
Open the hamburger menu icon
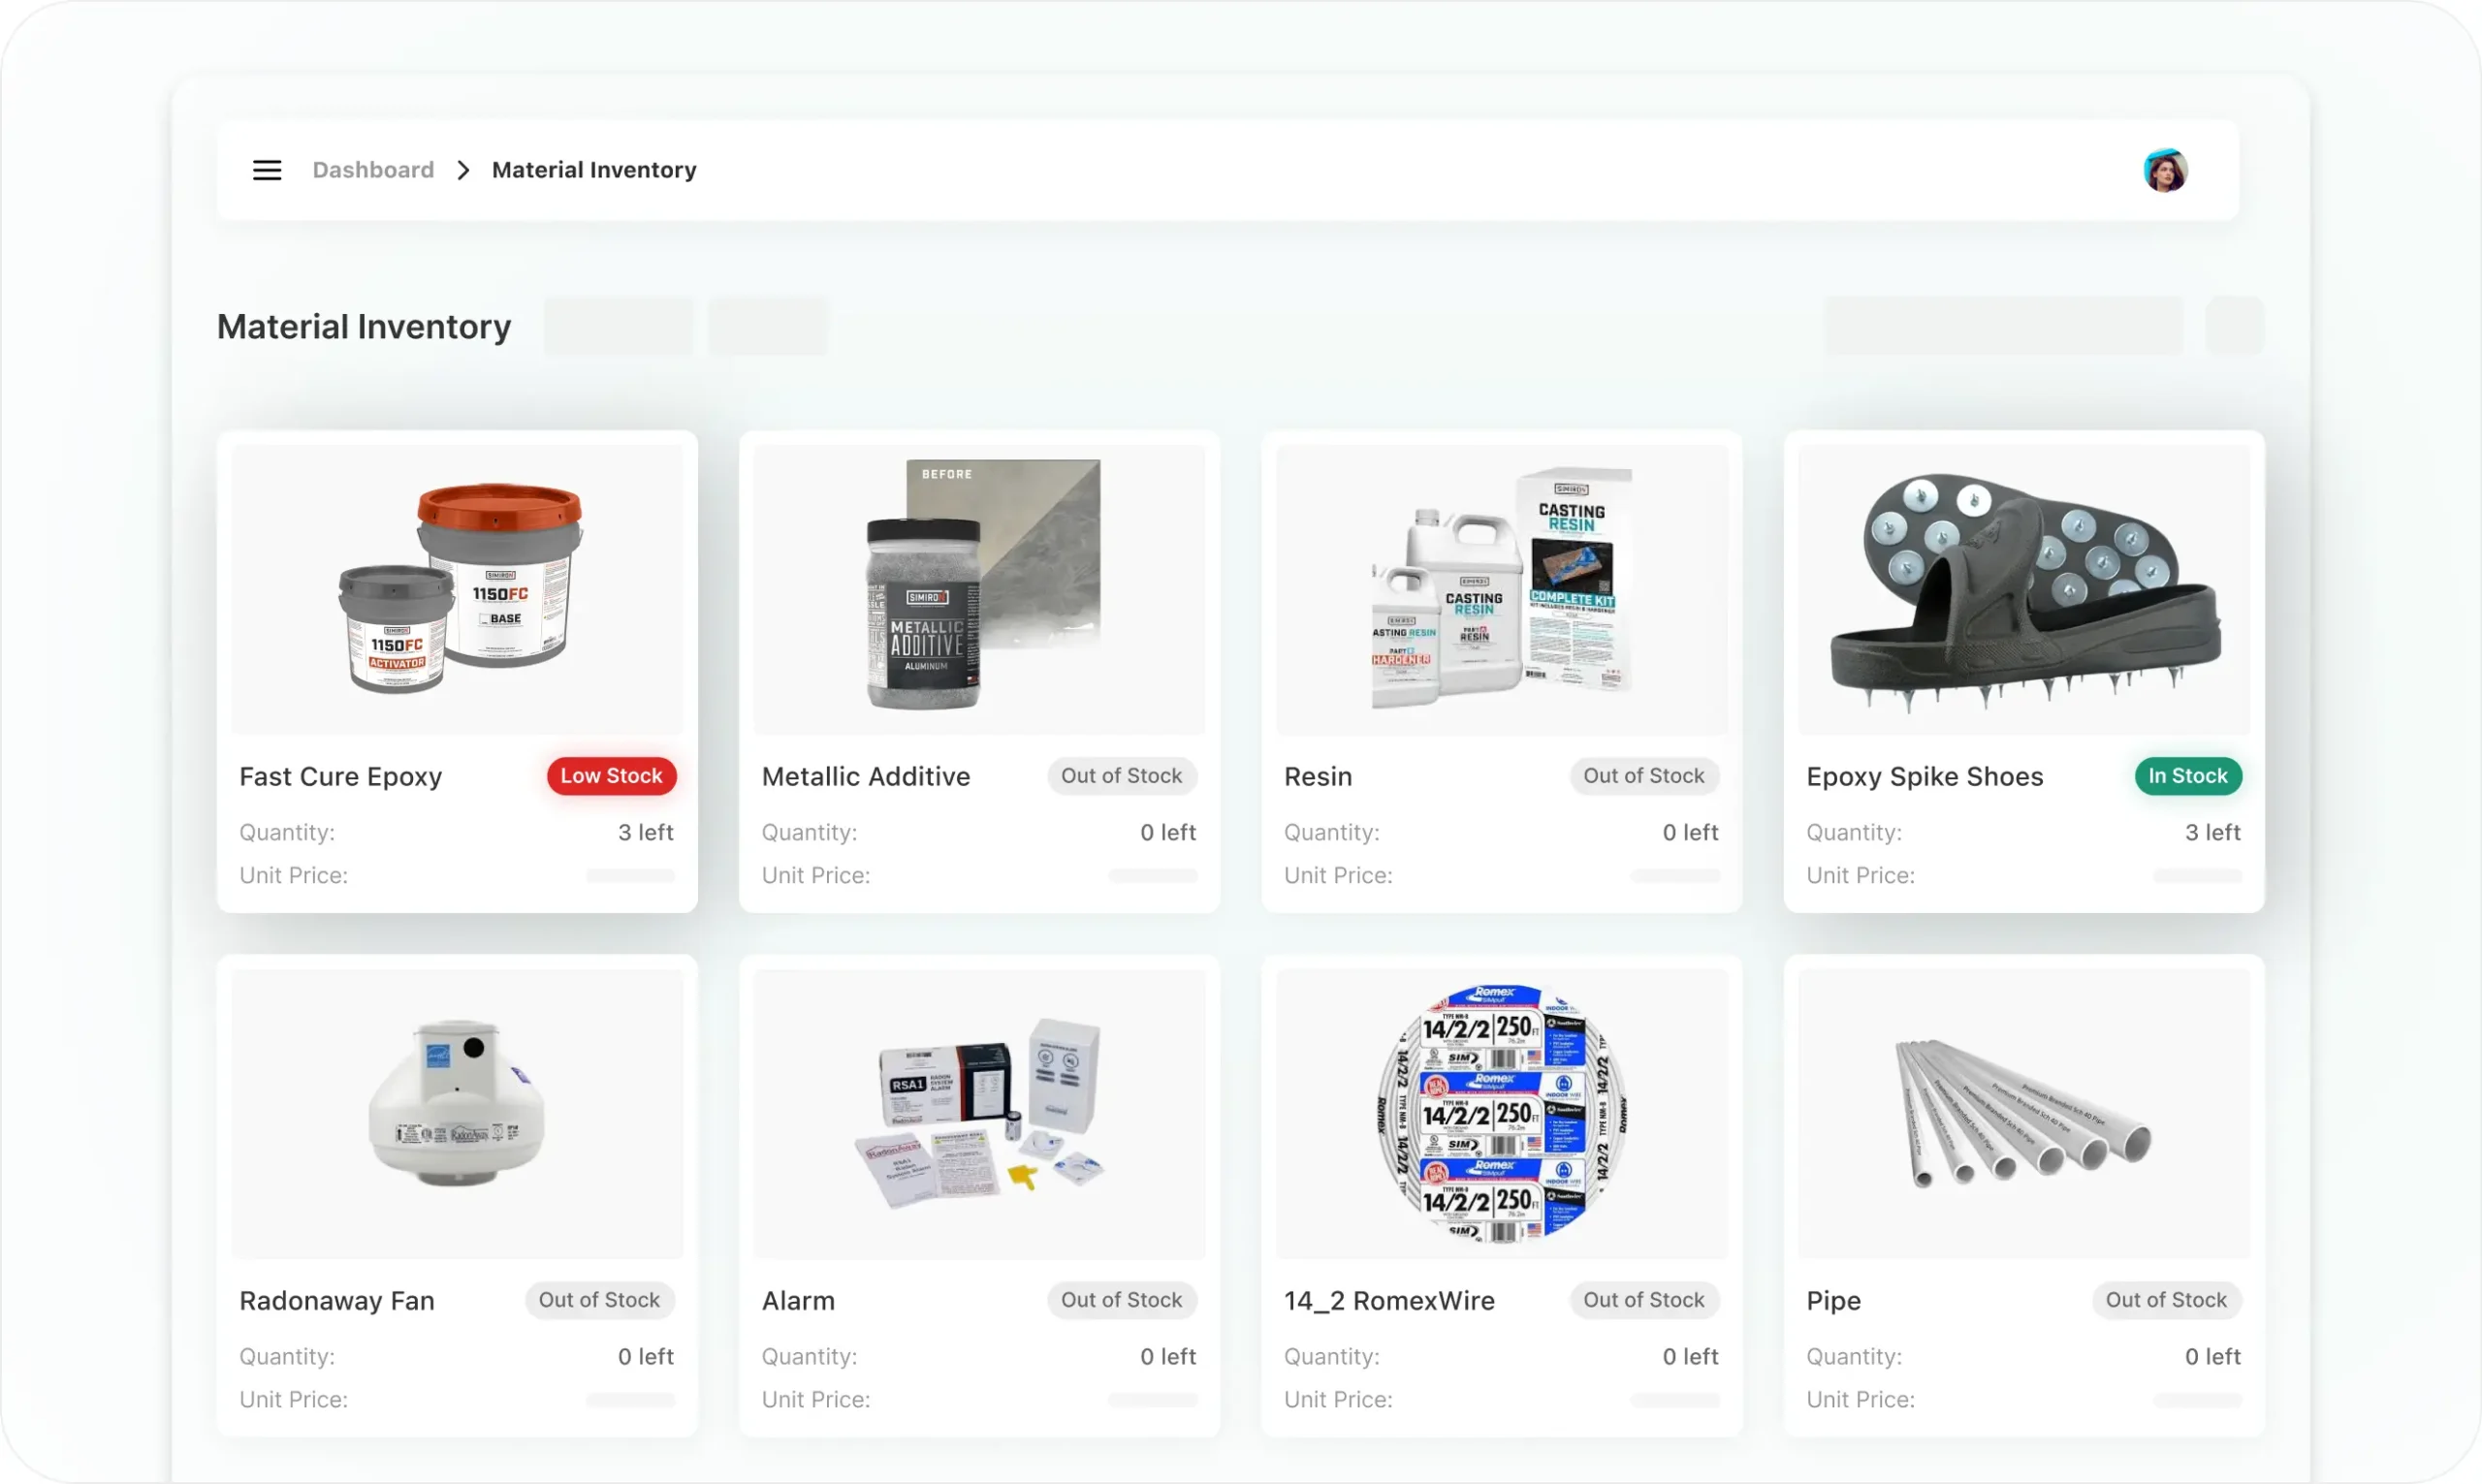(x=267, y=170)
